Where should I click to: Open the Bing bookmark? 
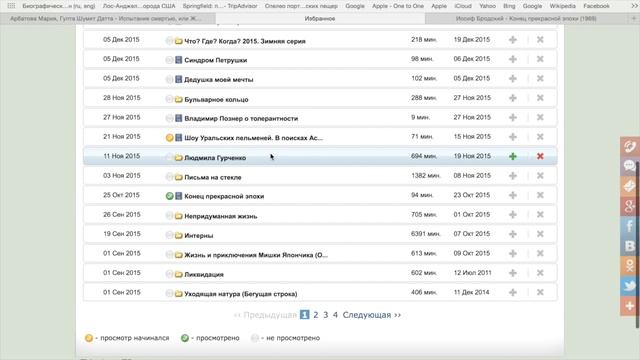point(509,6)
